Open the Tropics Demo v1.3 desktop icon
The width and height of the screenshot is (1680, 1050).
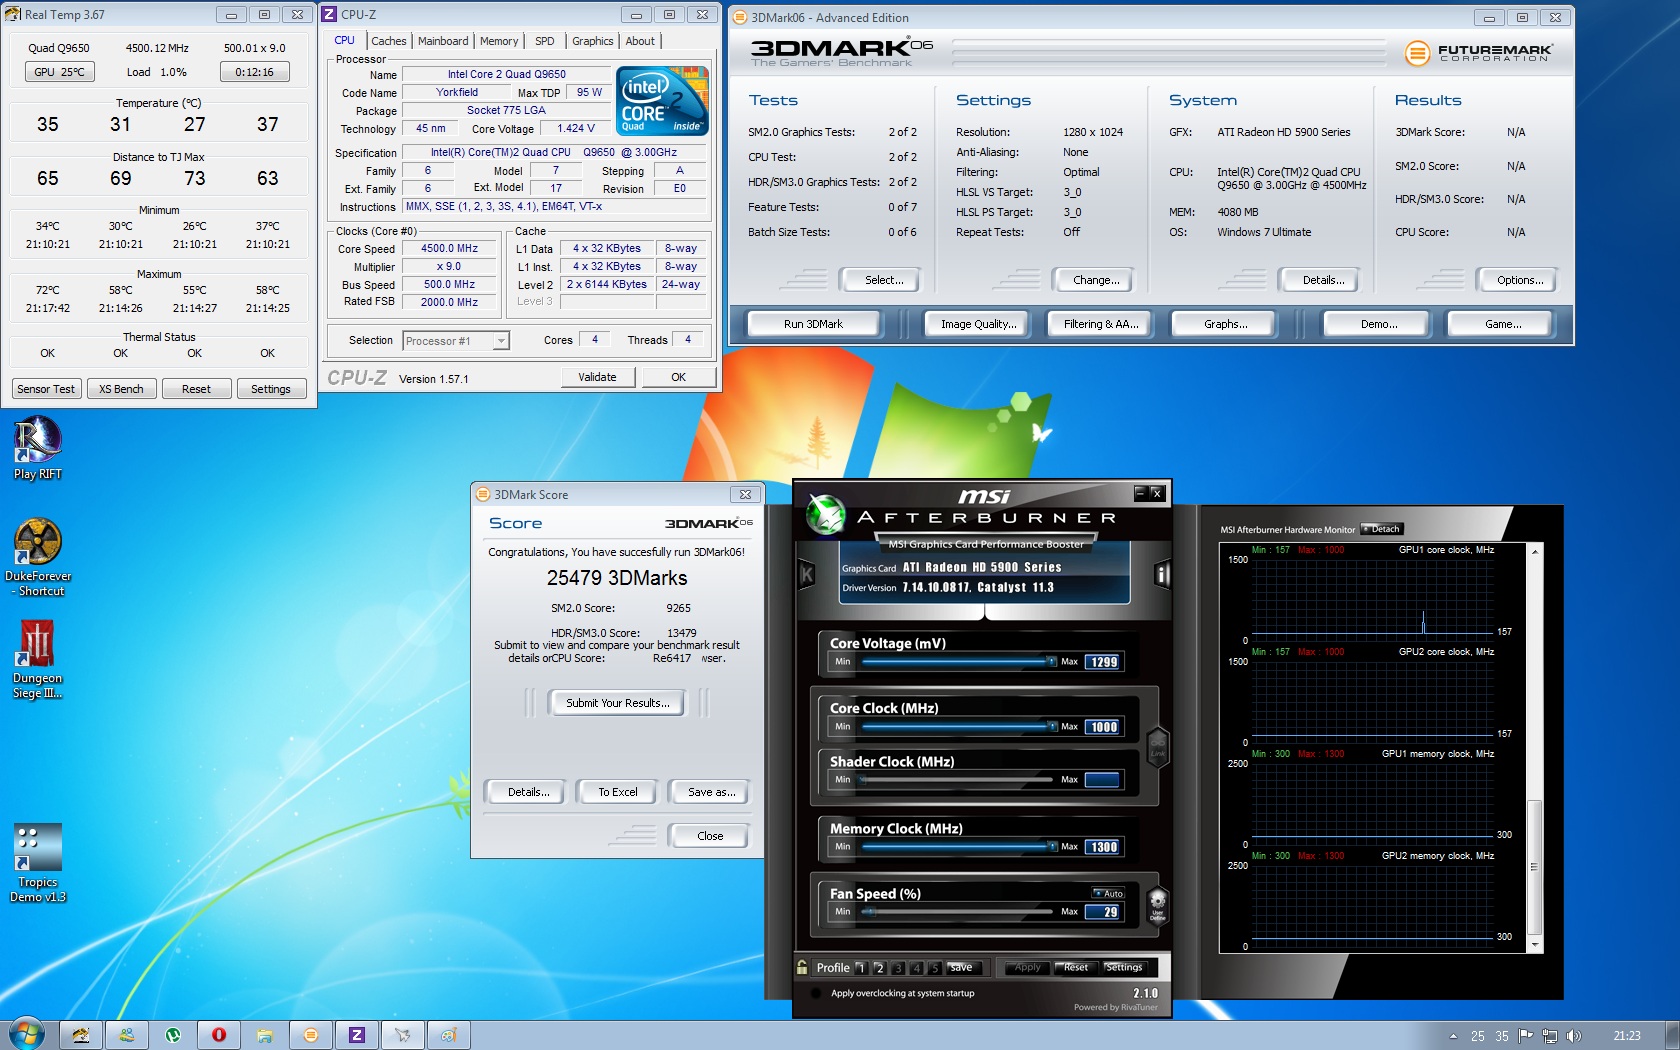(x=38, y=862)
